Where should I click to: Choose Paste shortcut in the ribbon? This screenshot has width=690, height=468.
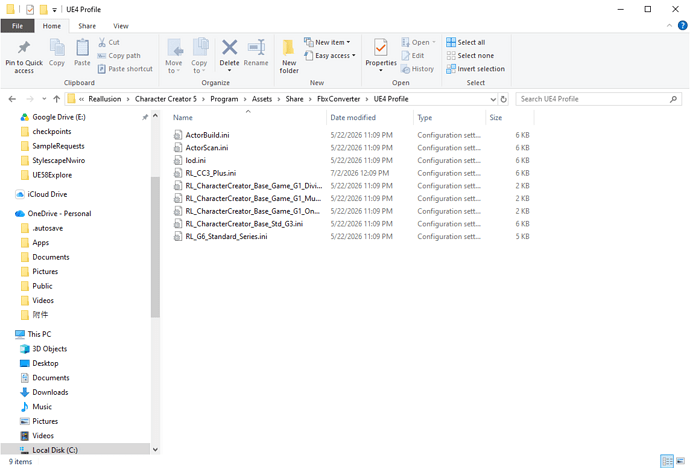(125, 69)
